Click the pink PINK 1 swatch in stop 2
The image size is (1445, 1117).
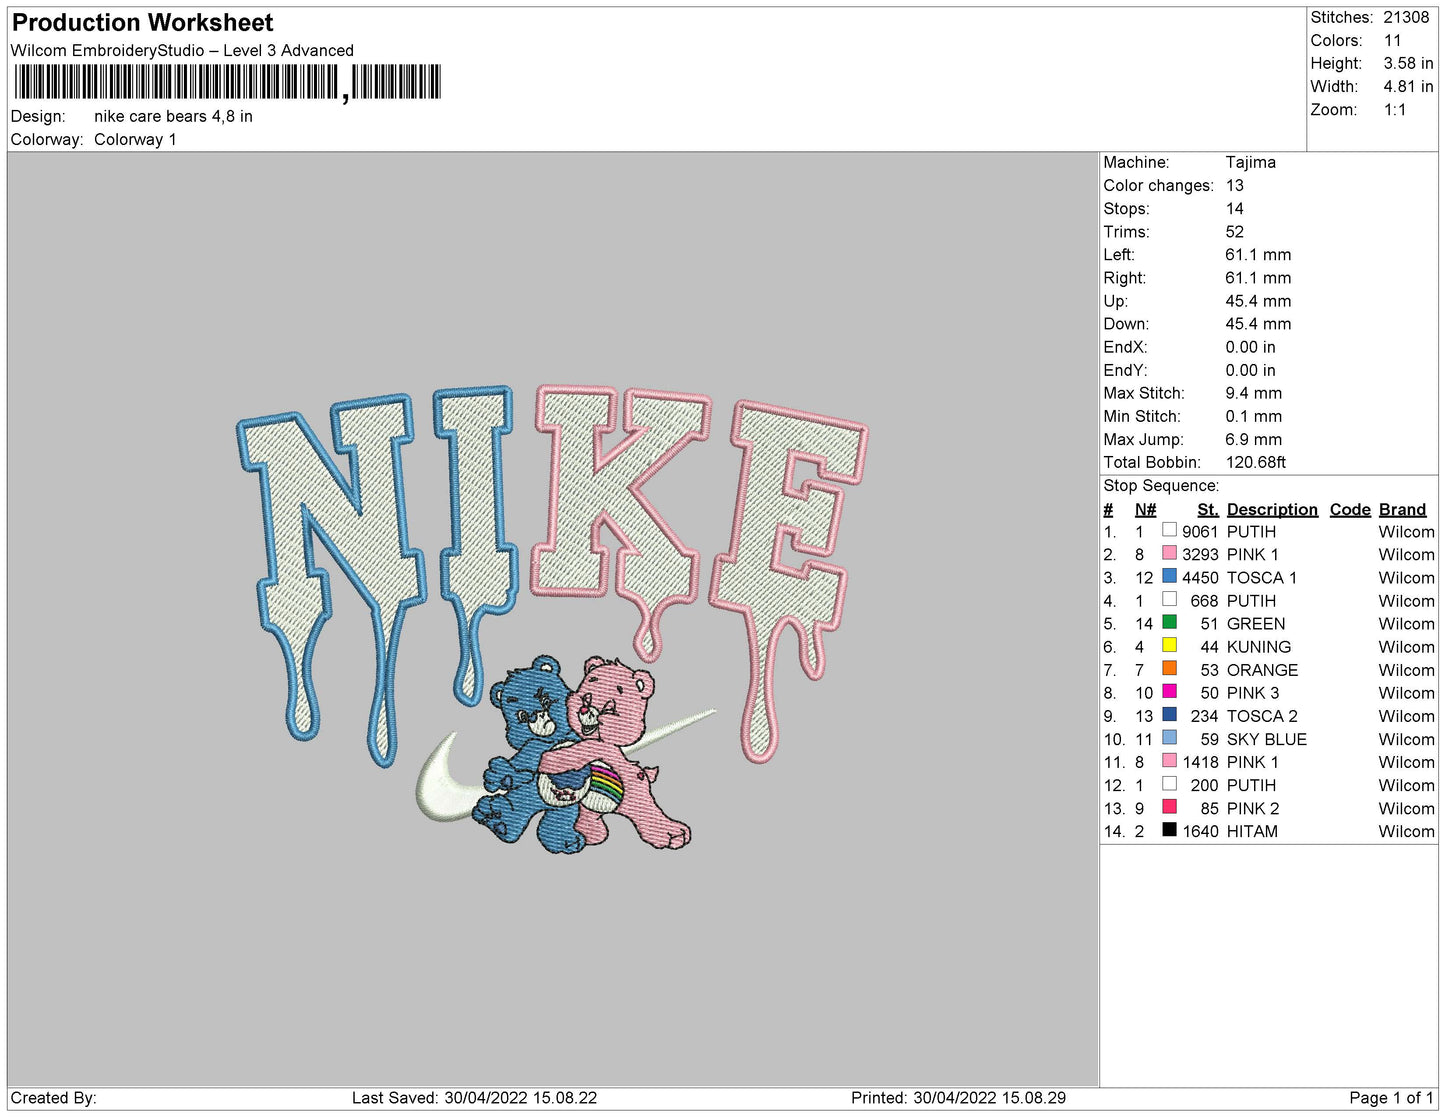1169,553
